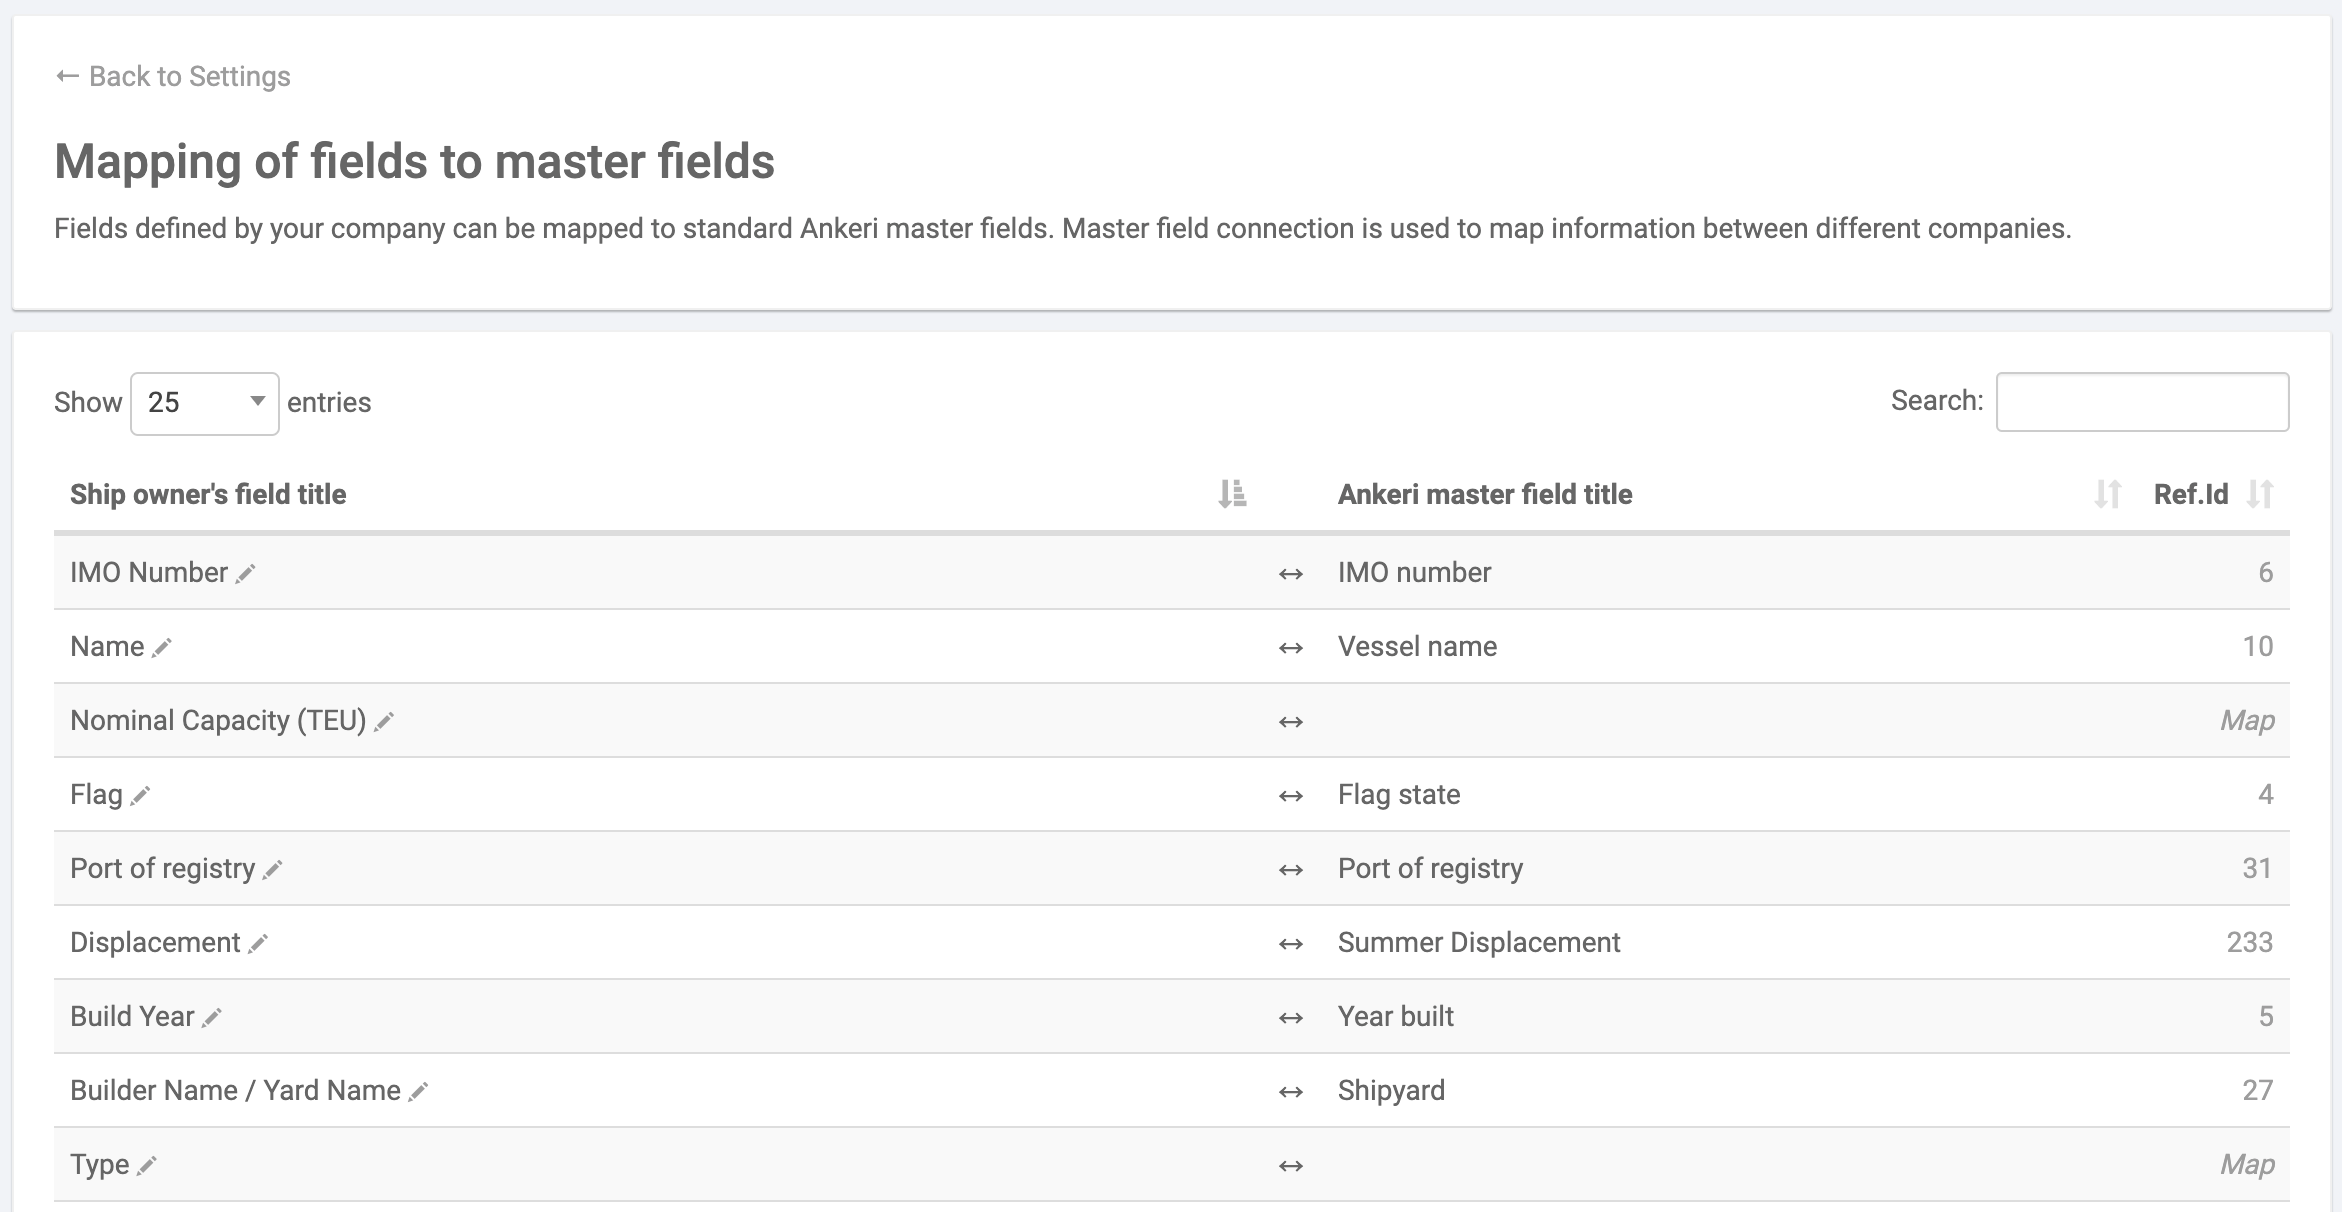Click Ref.Id value 5 in Build Year row
Viewport: 2342px width, 1212px height.
(2265, 1016)
